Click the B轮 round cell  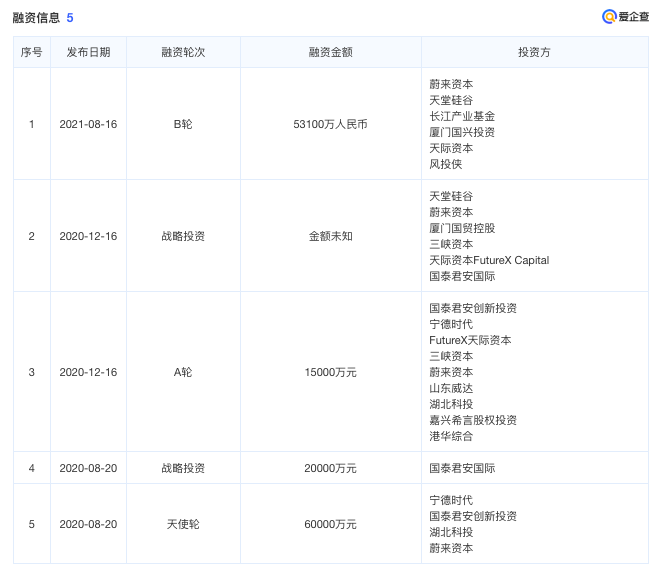point(183,124)
